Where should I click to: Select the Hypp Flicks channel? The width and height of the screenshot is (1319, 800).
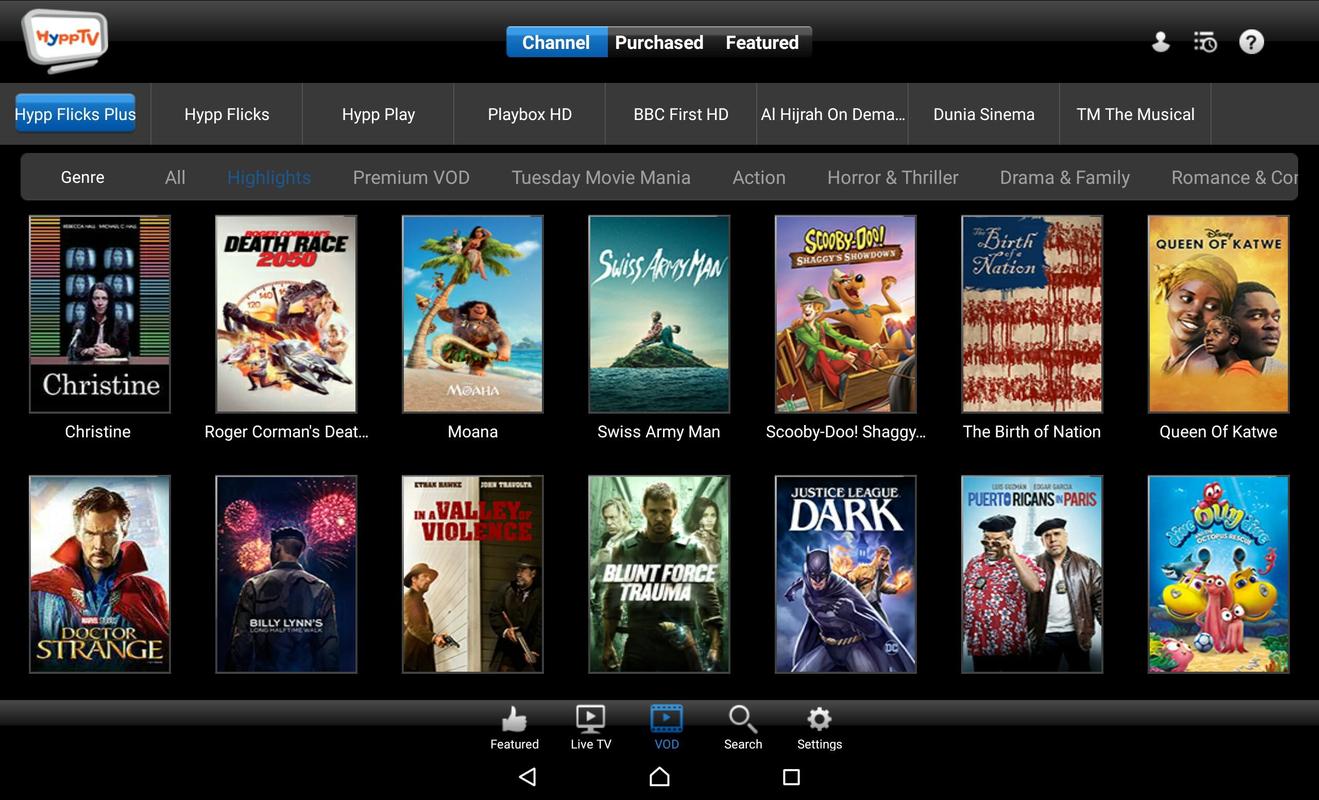click(x=227, y=114)
